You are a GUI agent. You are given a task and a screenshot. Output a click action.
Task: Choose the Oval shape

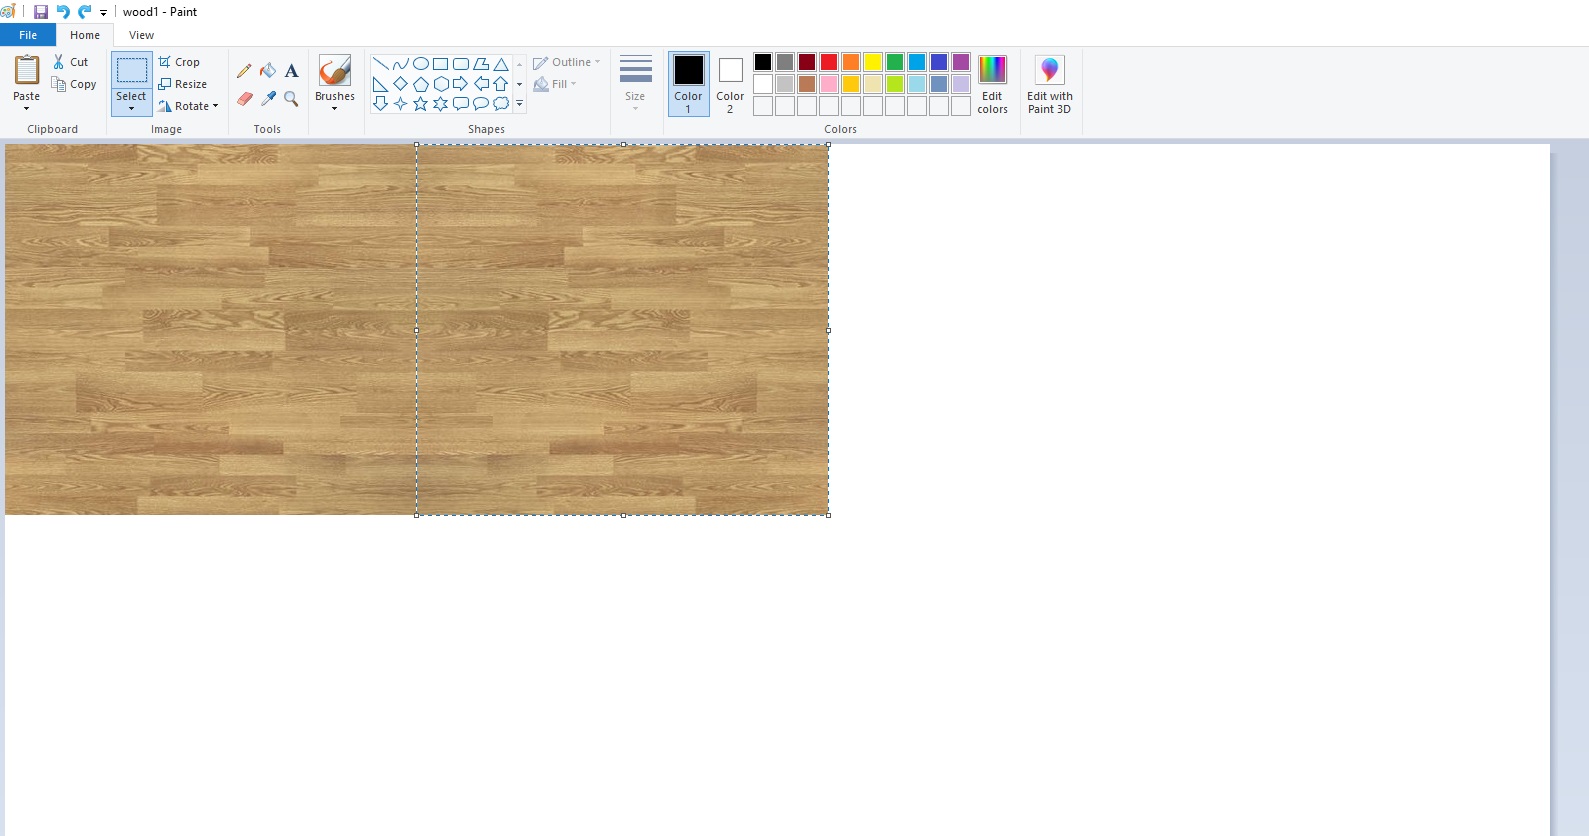pyautogui.click(x=421, y=64)
